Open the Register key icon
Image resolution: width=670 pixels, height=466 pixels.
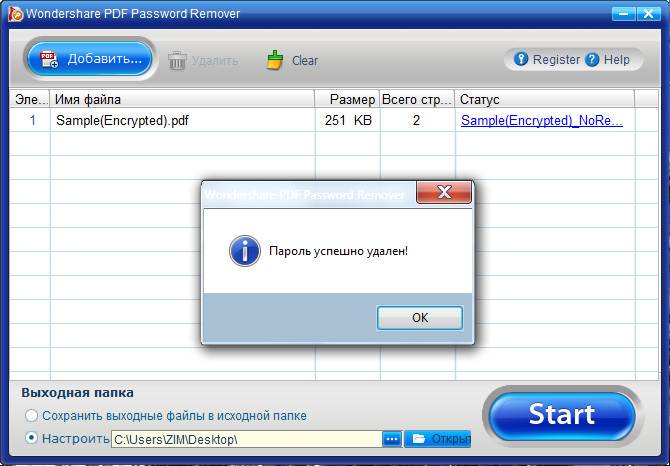521,59
